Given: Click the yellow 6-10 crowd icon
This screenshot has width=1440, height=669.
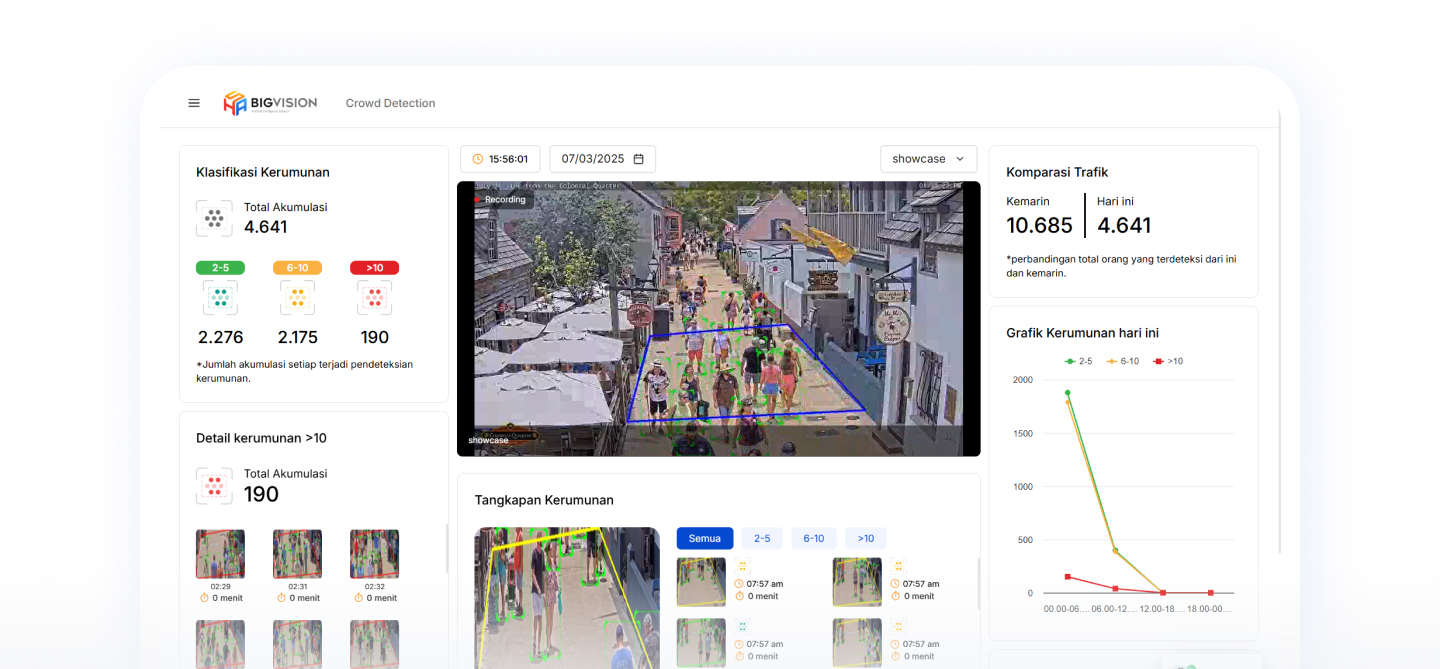Looking at the screenshot, I should [297, 297].
